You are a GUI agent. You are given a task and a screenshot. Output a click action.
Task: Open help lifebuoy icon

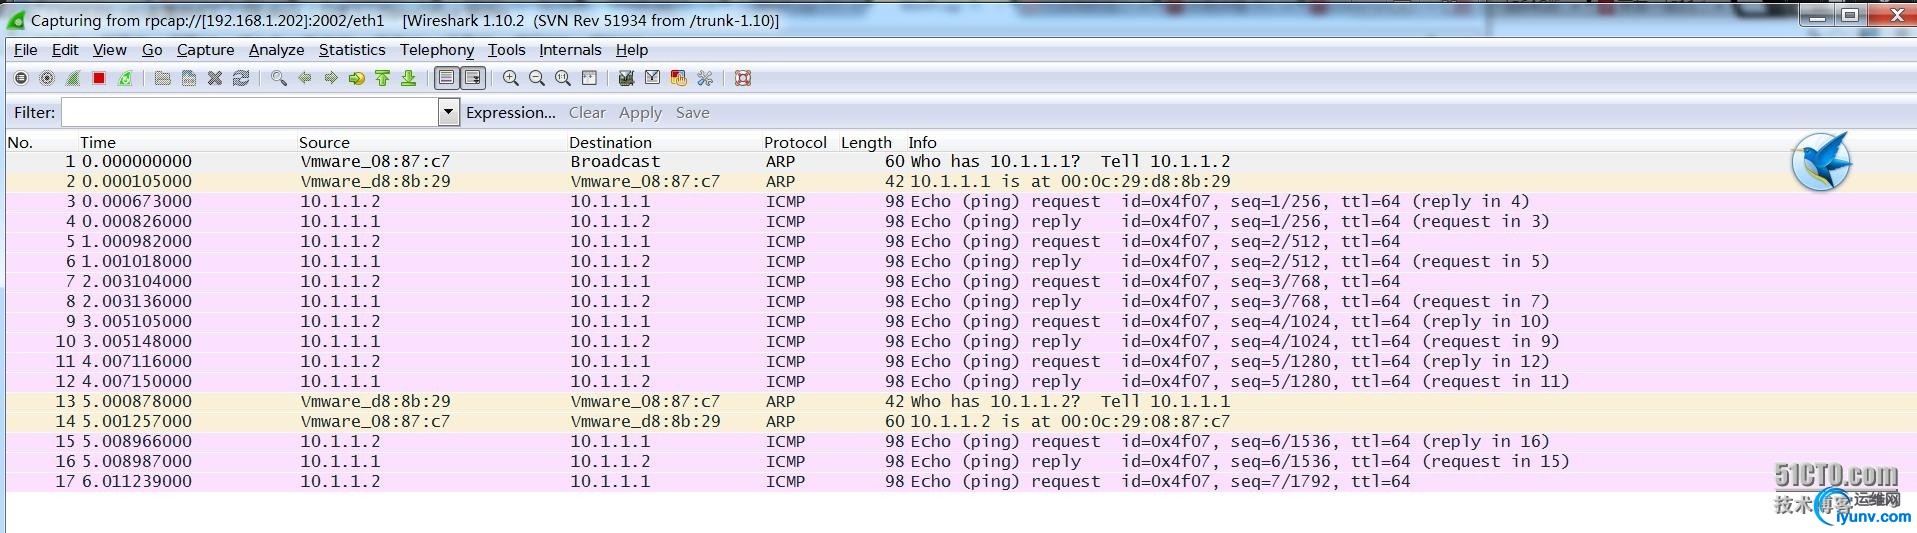(743, 78)
